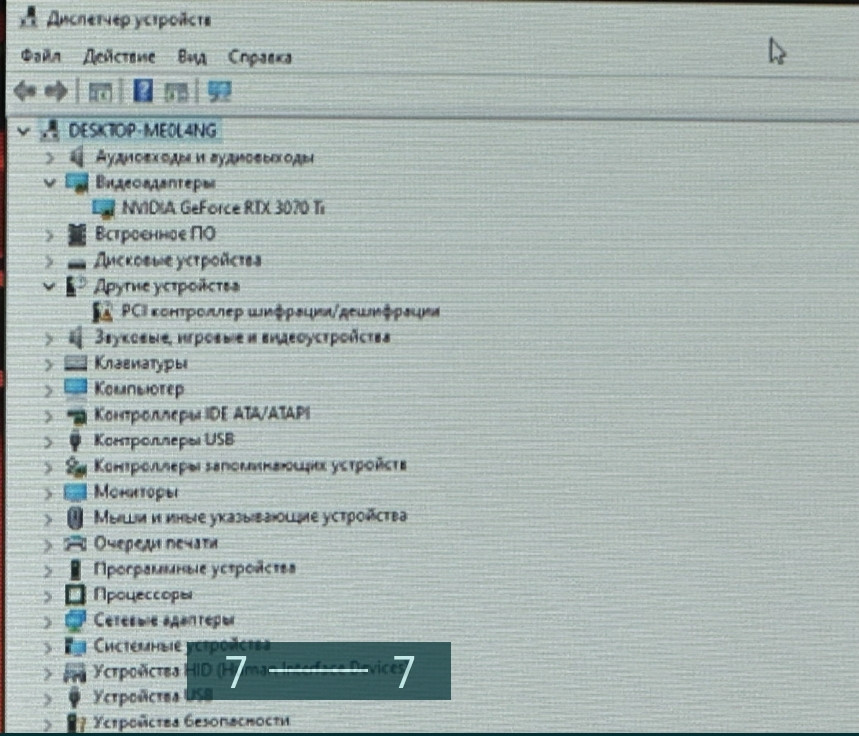859x736 pixels.
Task: Expand the Контроллеры USB category
Action: pyautogui.click(x=50, y=440)
